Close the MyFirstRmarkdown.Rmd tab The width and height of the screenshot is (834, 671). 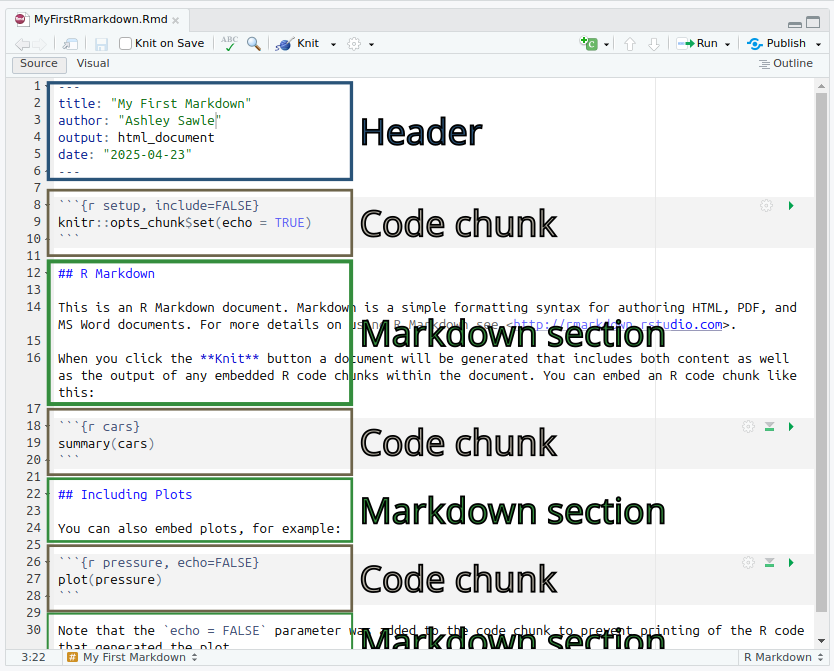(176, 20)
